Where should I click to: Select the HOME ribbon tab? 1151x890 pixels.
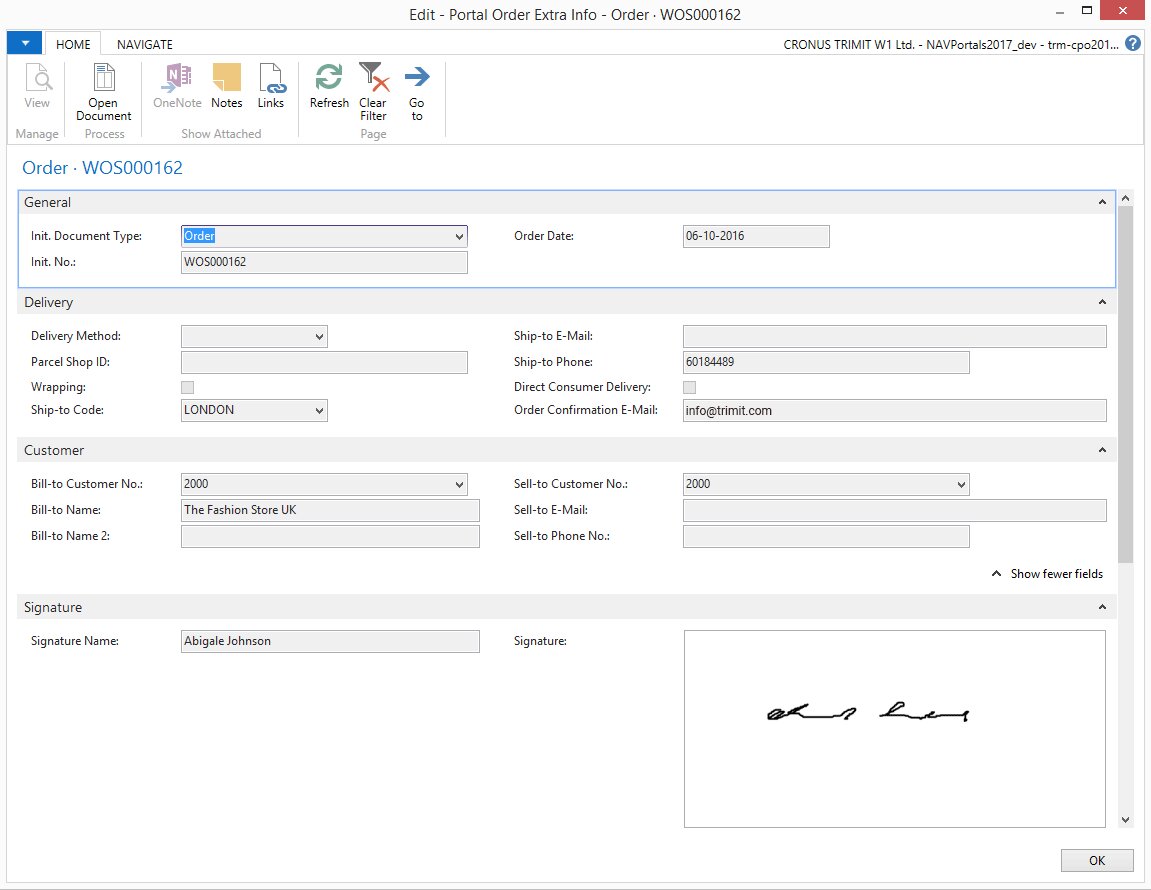[x=73, y=44]
